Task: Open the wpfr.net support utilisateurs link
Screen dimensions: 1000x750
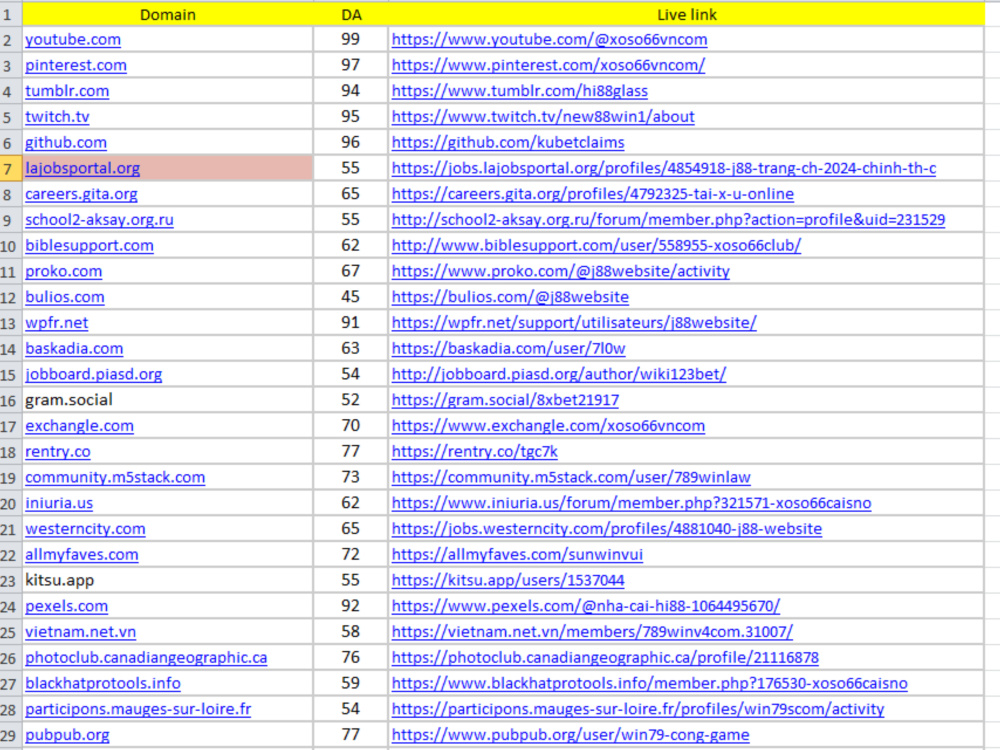Action: (x=574, y=323)
